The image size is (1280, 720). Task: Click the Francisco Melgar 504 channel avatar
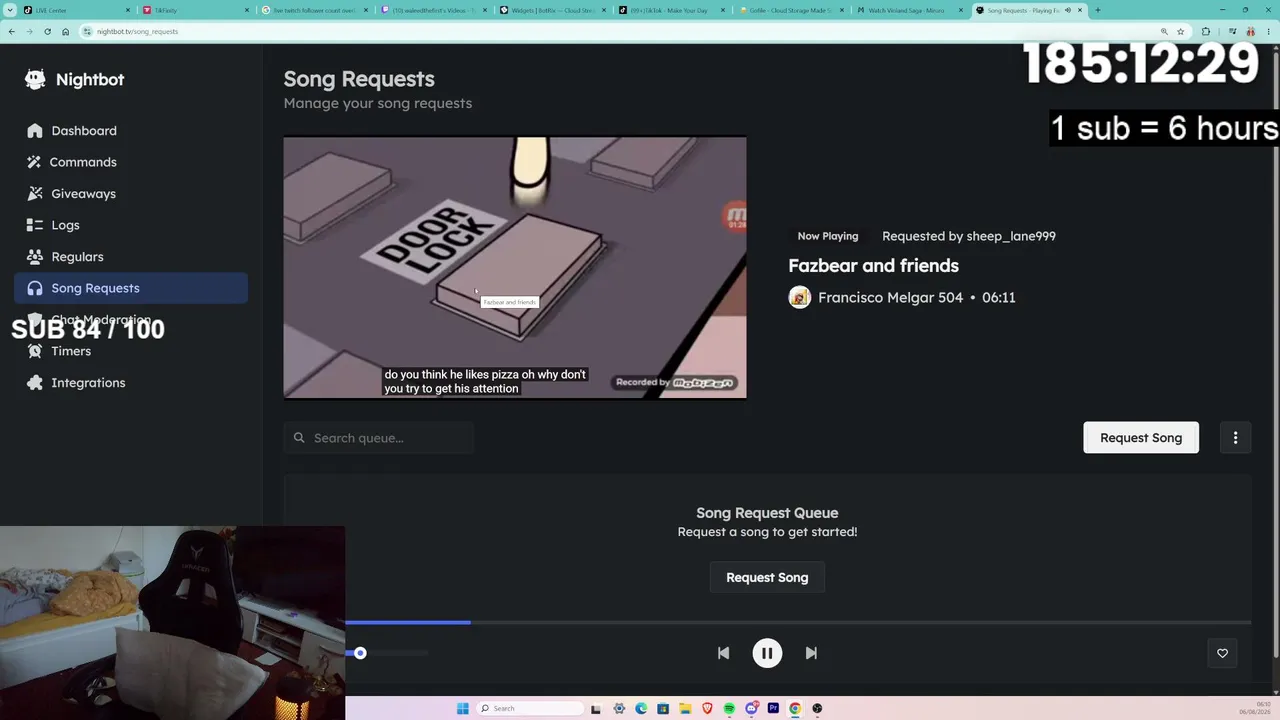tap(799, 297)
